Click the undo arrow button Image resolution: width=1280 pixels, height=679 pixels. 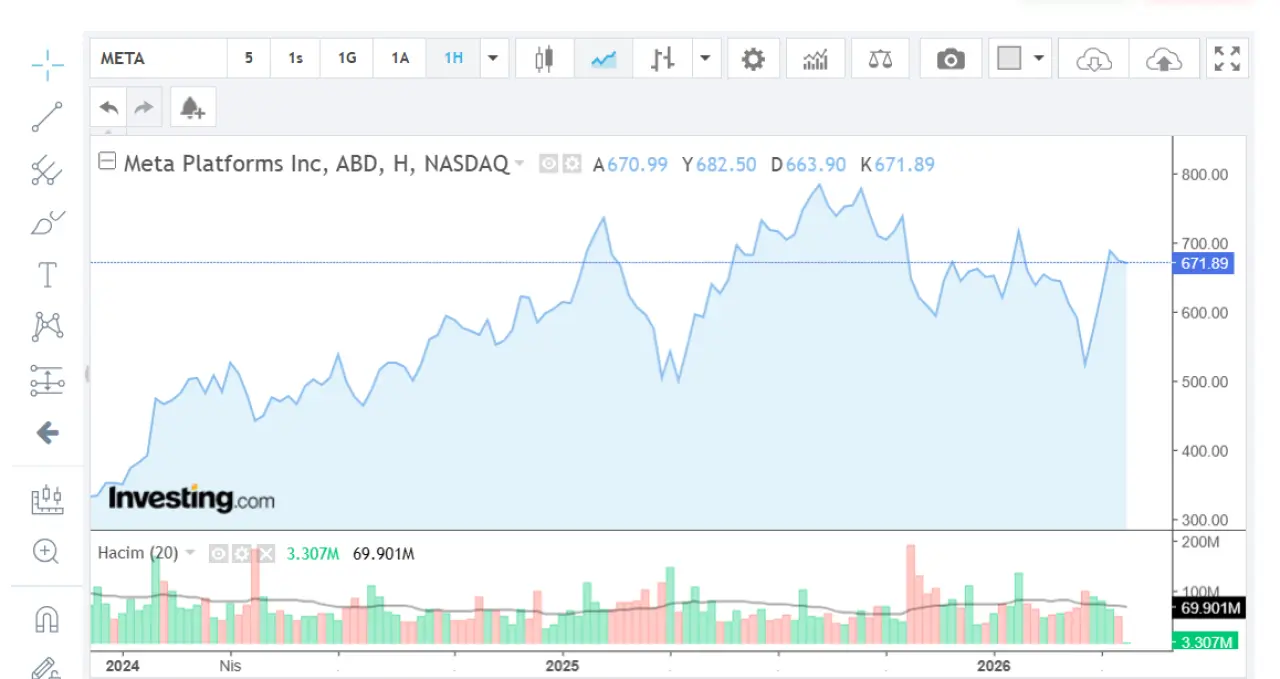coord(109,108)
